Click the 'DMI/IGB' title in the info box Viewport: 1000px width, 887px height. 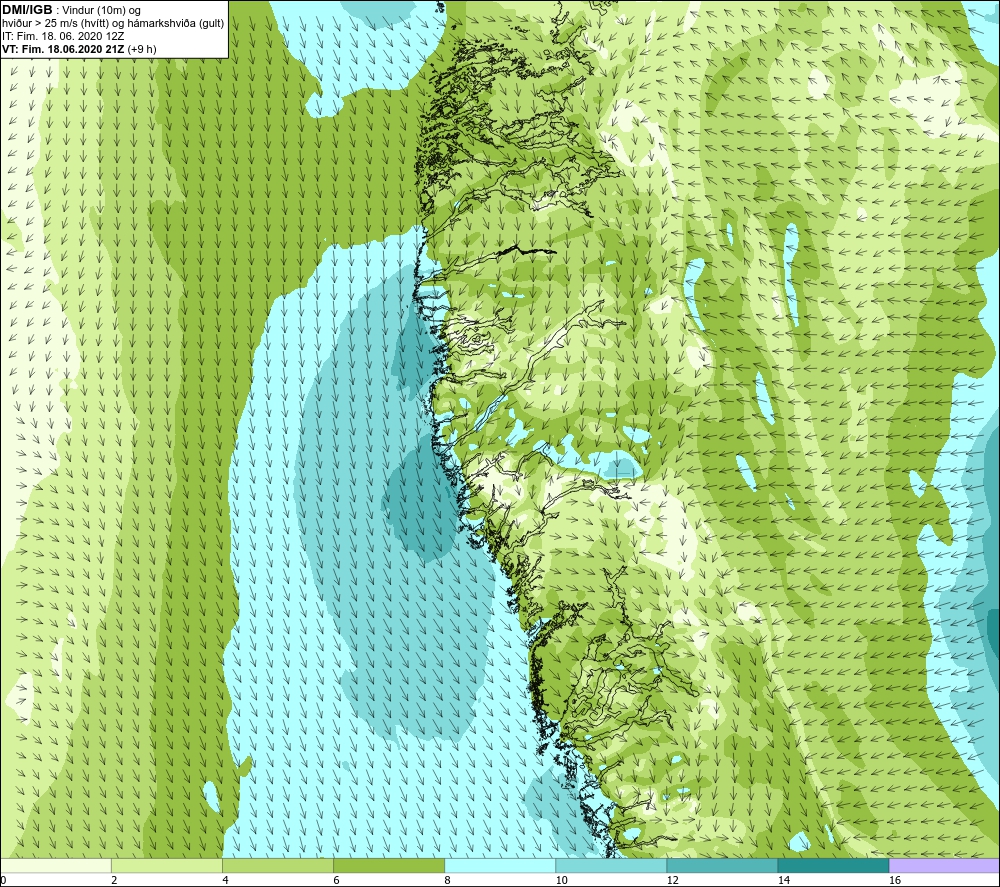tap(27, 10)
